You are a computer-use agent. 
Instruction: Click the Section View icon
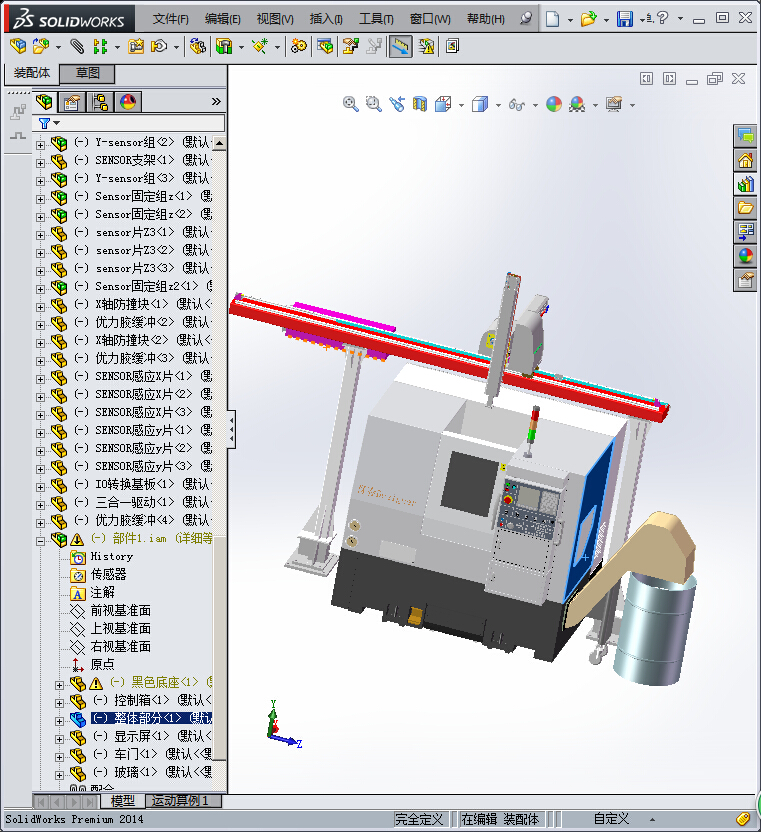click(420, 104)
